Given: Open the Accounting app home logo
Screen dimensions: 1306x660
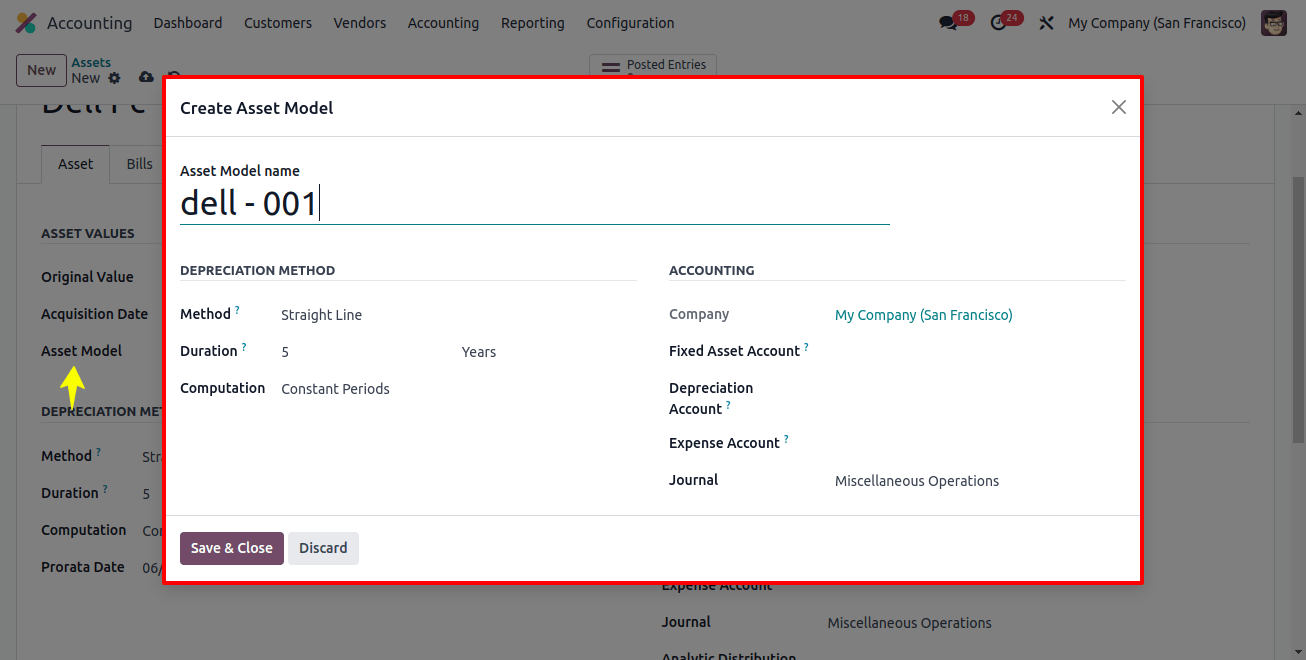Looking at the screenshot, I should click(26, 22).
